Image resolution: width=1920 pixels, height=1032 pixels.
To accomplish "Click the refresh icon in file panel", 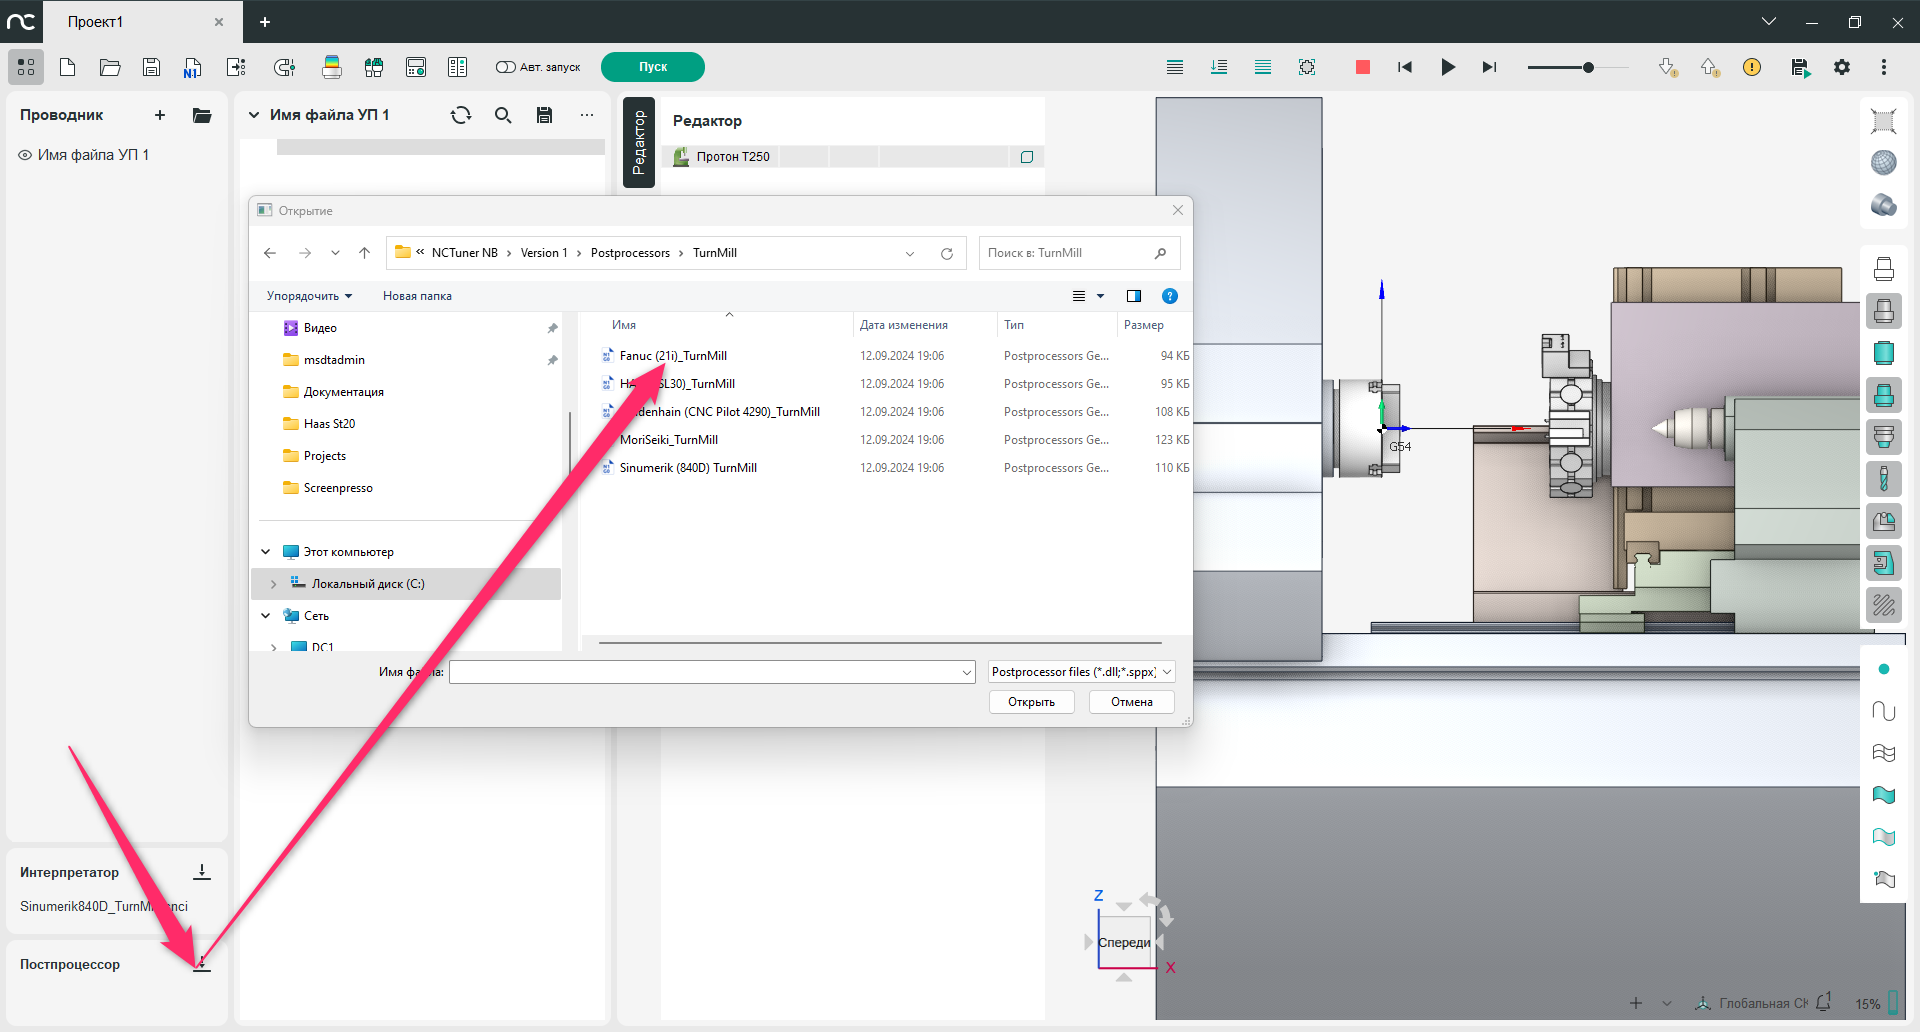I will tap(461, 115).
